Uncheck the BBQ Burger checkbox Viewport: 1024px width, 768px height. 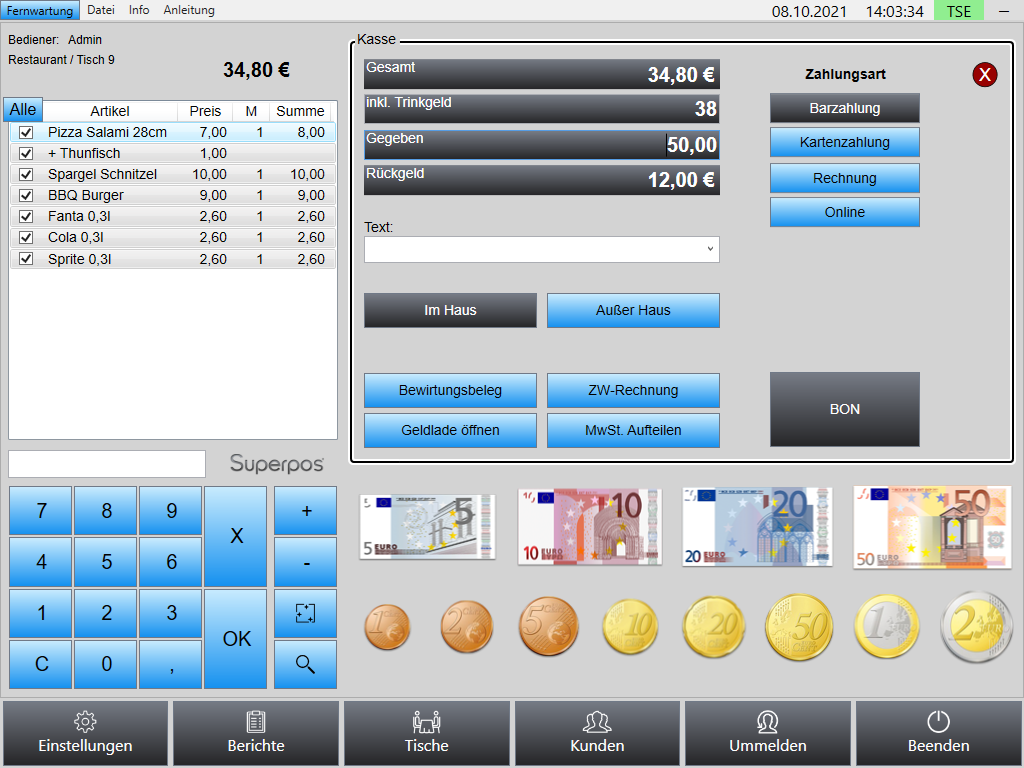[x=26, y=195]
